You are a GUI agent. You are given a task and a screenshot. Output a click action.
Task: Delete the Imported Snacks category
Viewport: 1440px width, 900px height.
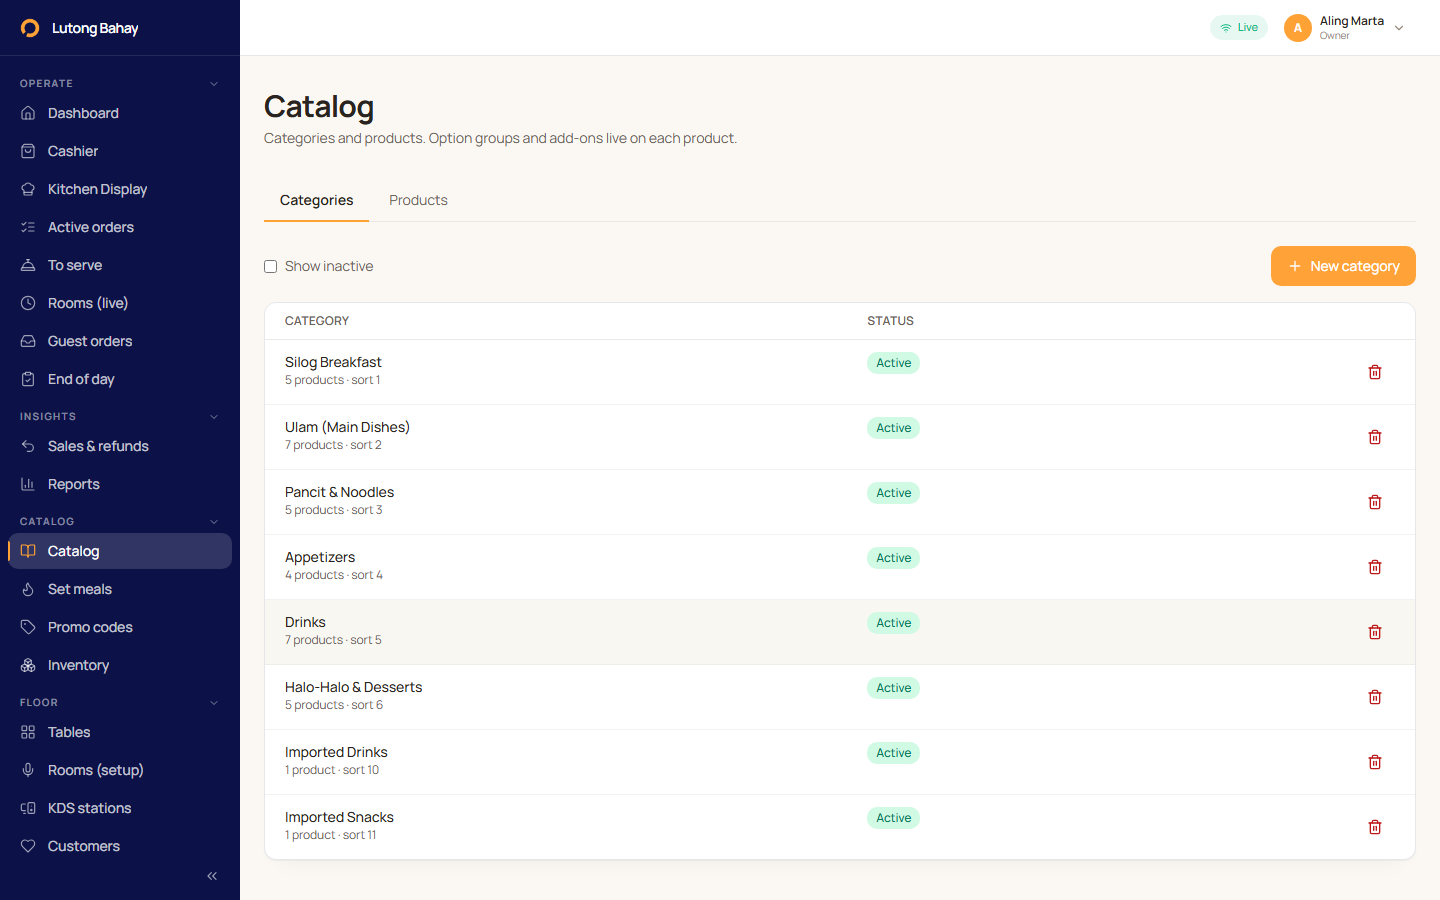[x=1375, y=827]
